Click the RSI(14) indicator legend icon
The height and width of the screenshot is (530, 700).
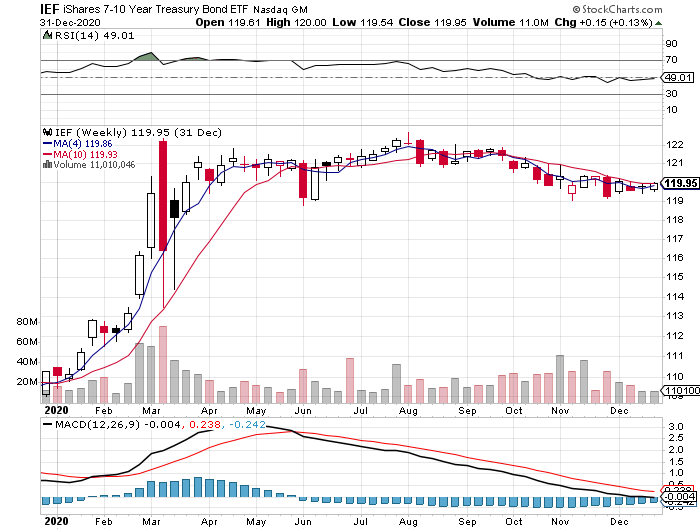click(x=47, y=35)
